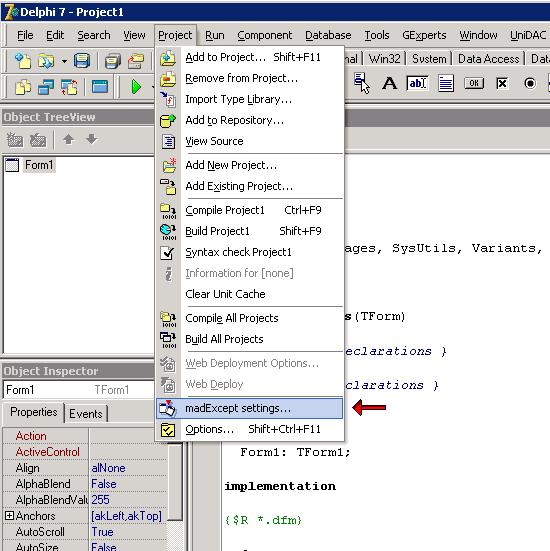550x551 pixels.
Task: Click the Open Project toolbar icon
Action: point(136,61)
